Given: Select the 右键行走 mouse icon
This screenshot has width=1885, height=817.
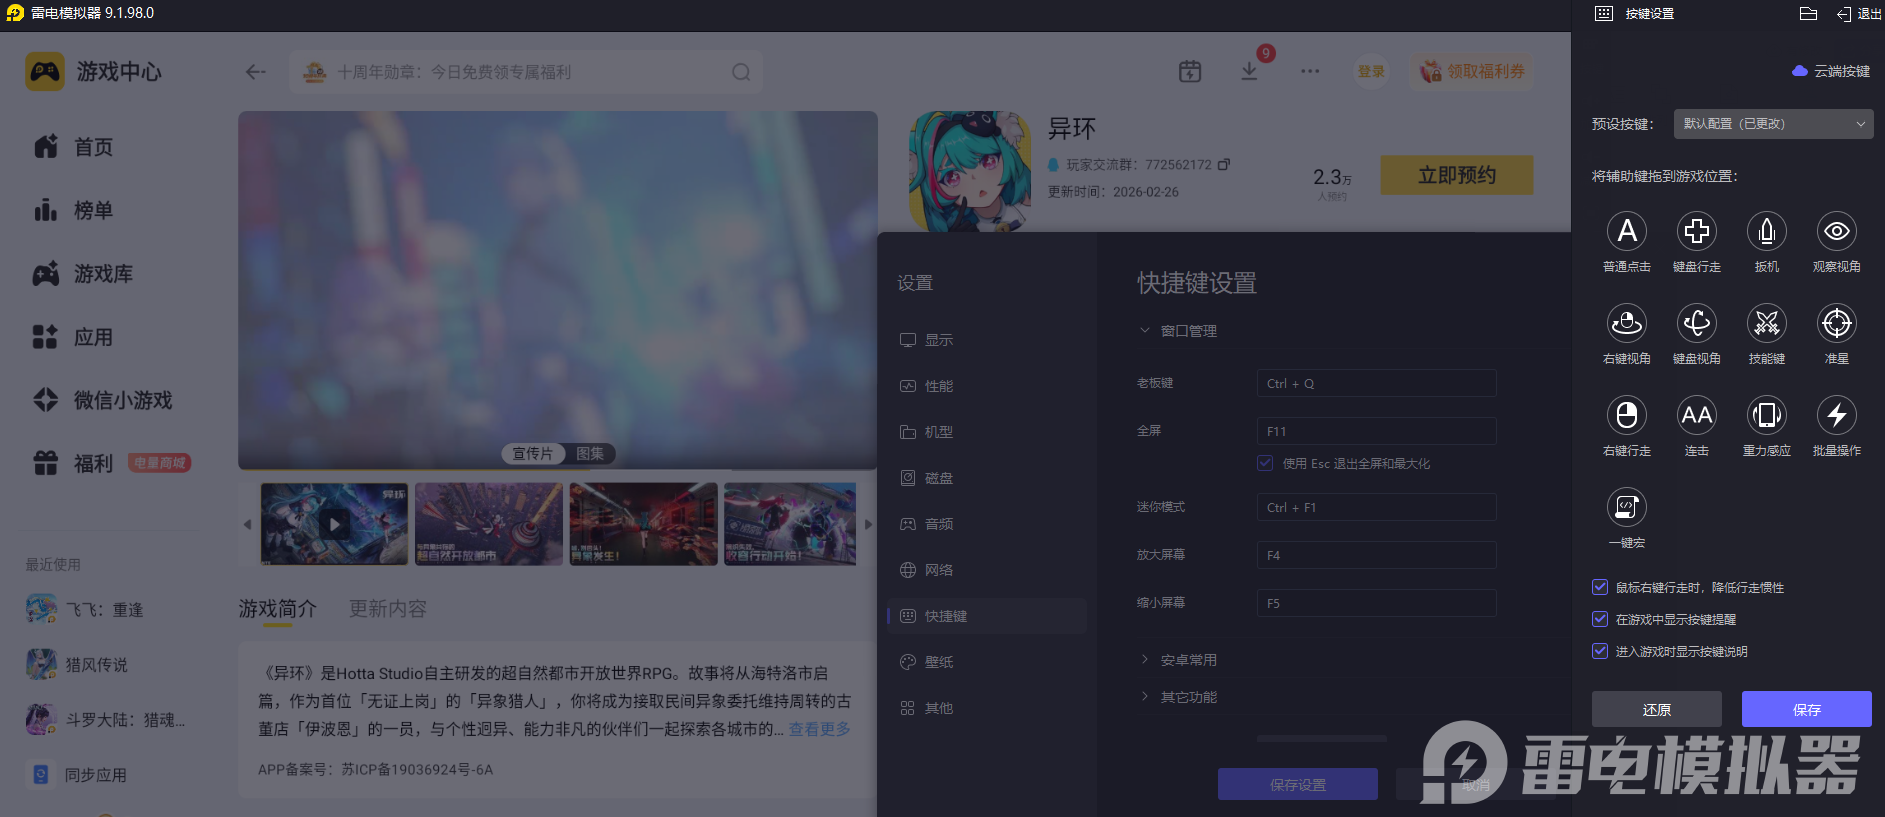Looking at the screenshot, I should (x=1627, y=415).
